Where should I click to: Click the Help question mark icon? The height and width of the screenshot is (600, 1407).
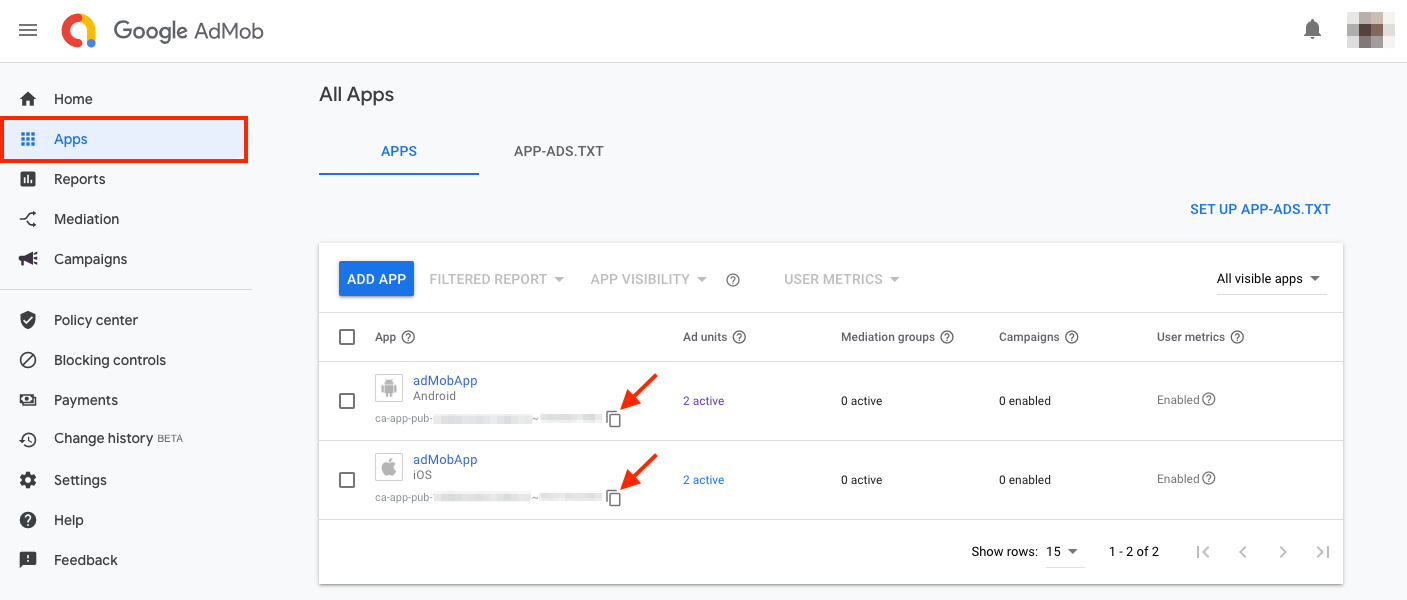[28, 520]
